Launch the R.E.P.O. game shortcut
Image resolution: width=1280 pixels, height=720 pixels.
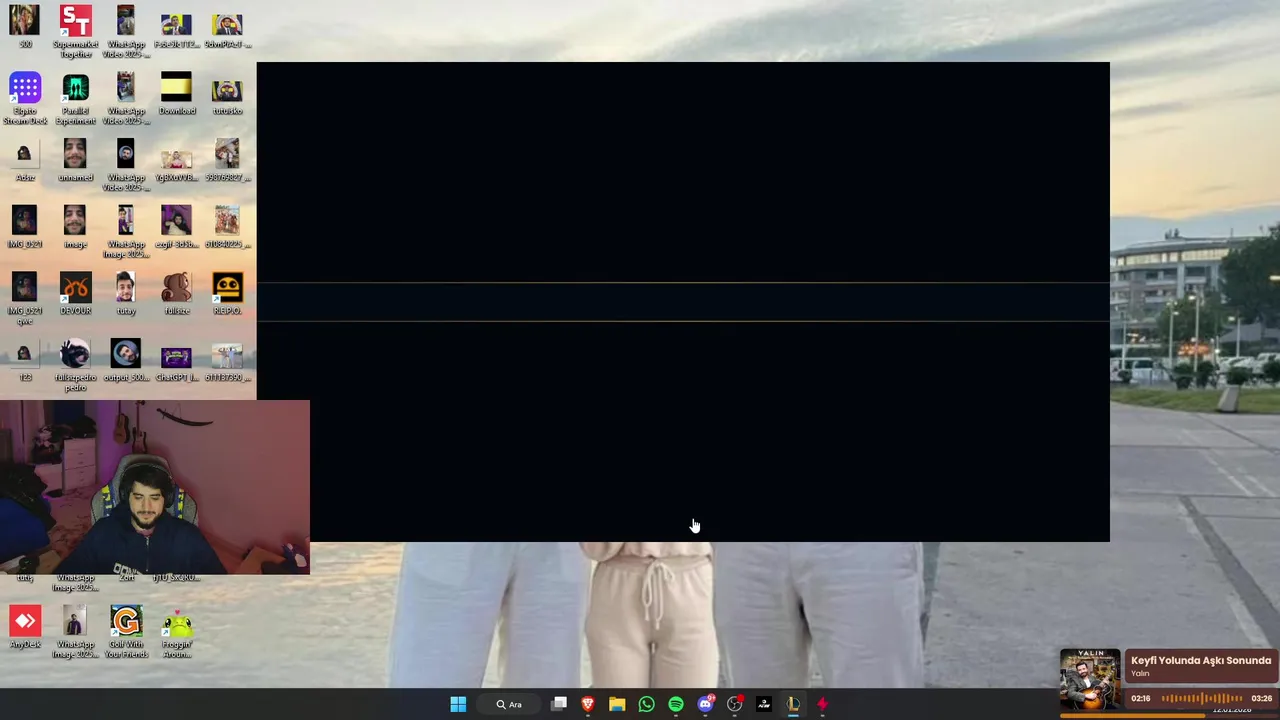(x=227, y=294)
